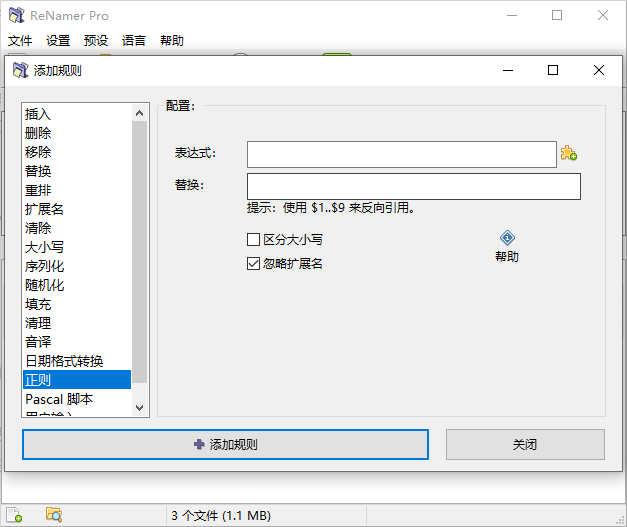The image size is (627, 527).
Task: Select the 删除 rule
Action: pyautogui.click(x=77, y=133)
